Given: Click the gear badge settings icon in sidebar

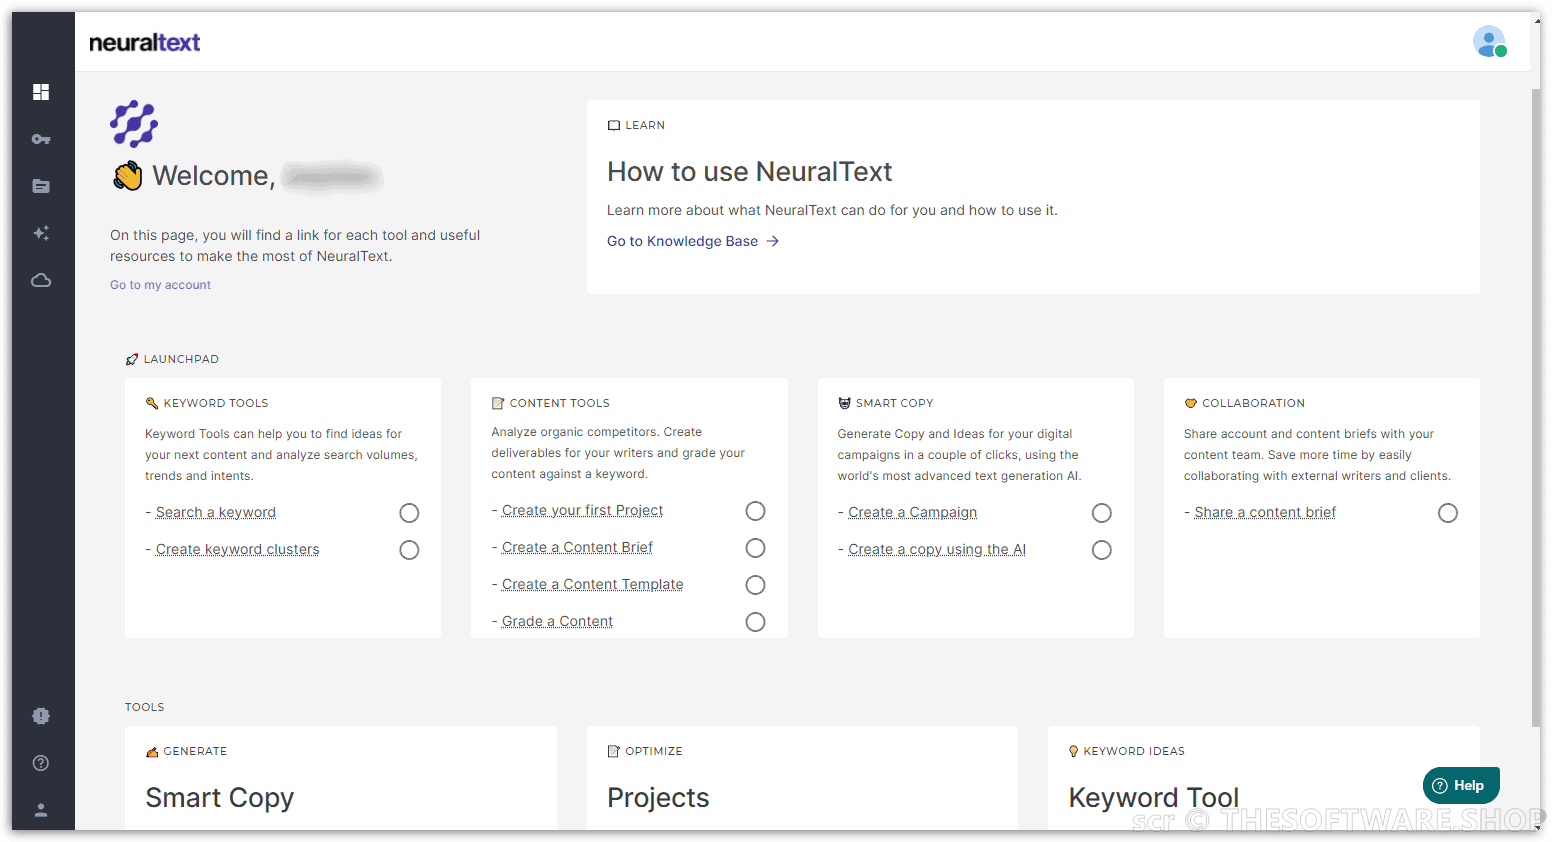Looking at the screenshot, I should pos(41,716).
